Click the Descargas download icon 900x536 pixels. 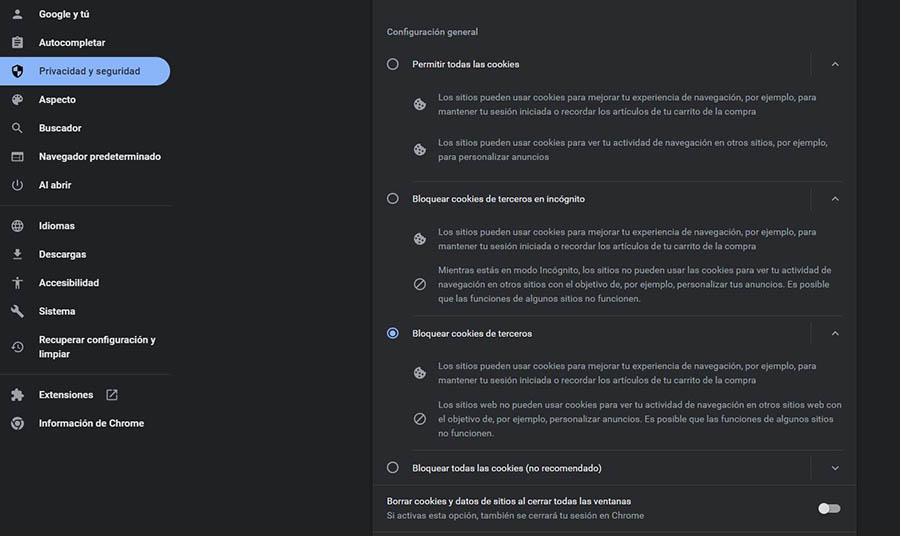[x=17, y=254]
